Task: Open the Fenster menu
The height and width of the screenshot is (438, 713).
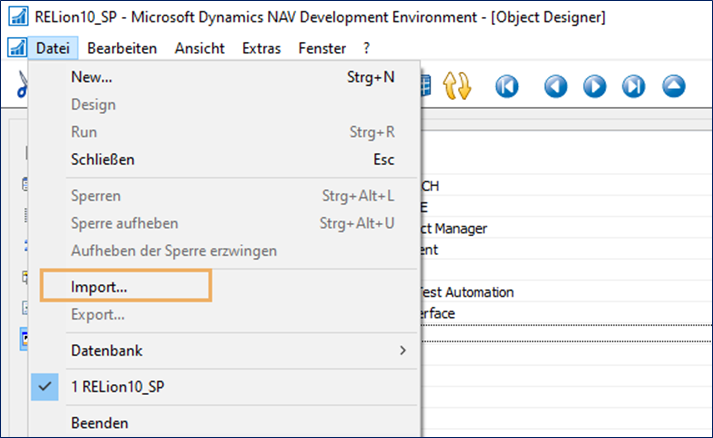Action: tap(322, 48)
